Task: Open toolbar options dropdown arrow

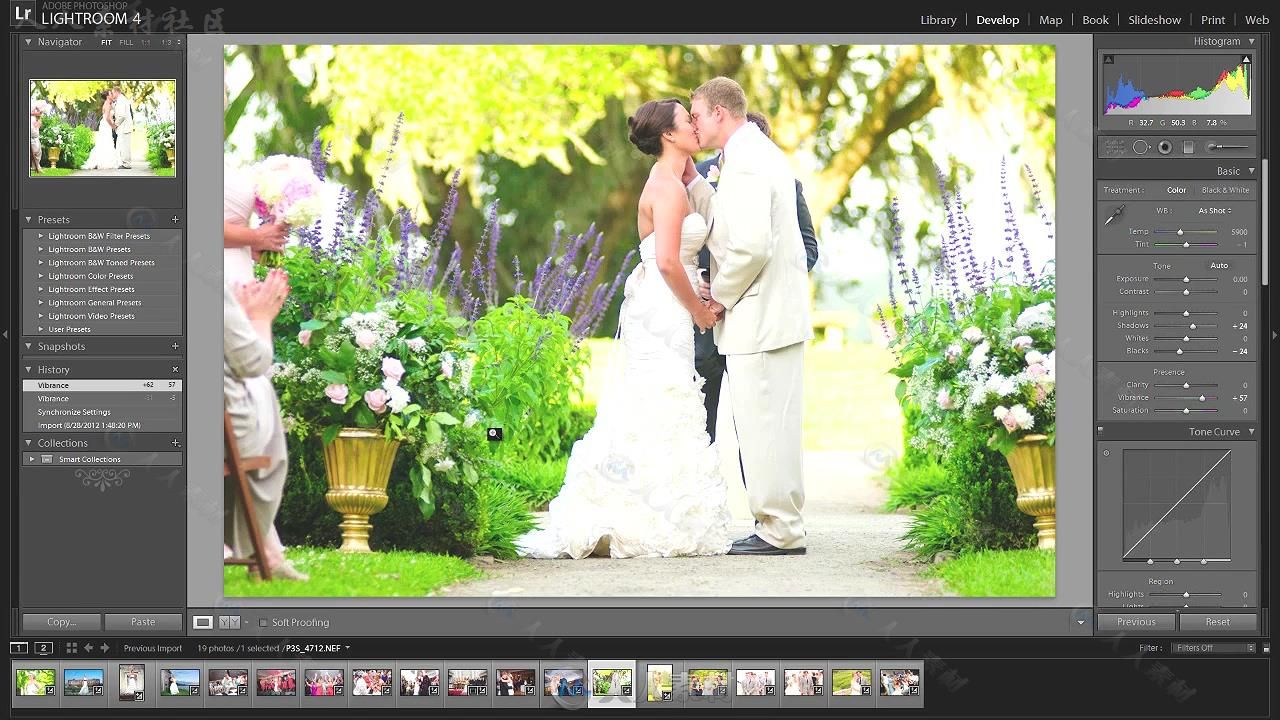Action: (1080, 623)
